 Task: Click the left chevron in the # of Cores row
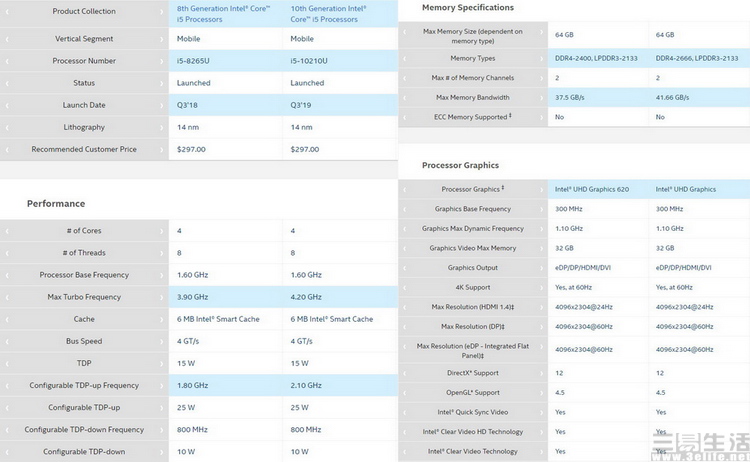[x=7, y=231]
